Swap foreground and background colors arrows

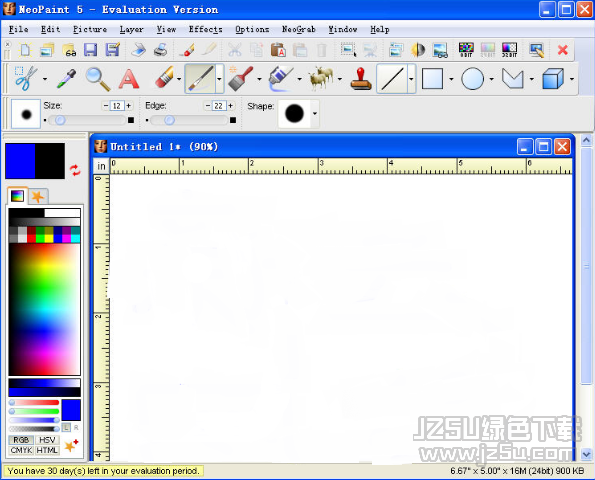[x=75, y=170]
